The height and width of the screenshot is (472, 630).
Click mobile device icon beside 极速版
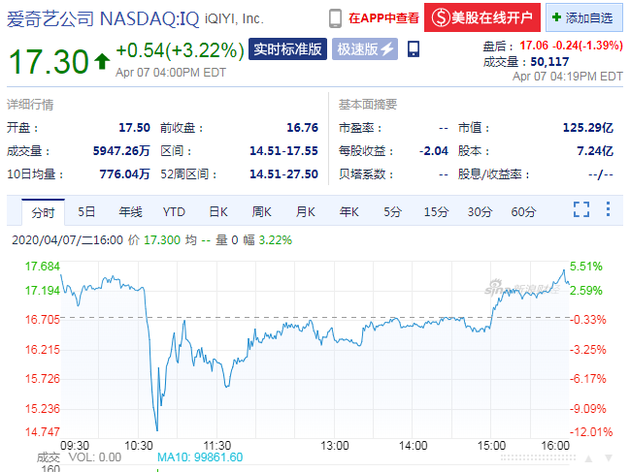(x=413, y=49)
